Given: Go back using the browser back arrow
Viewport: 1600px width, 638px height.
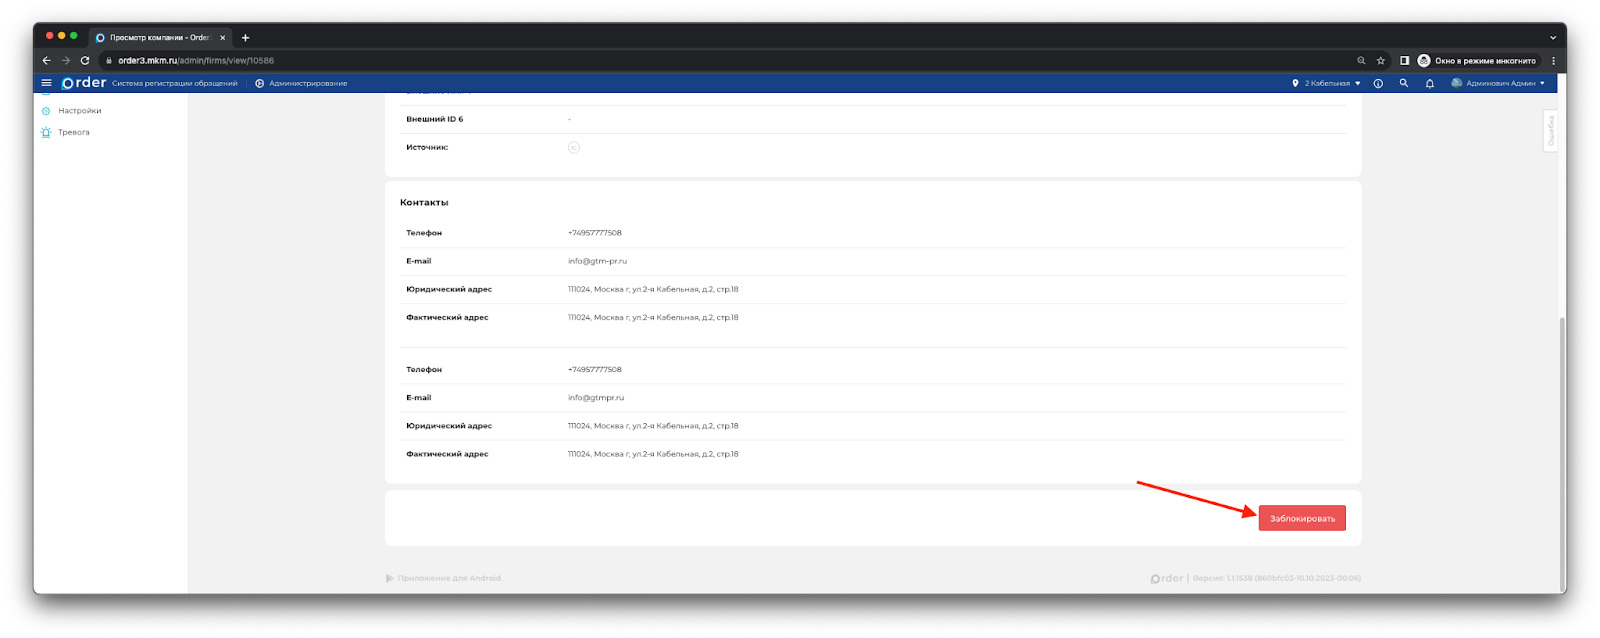Looking at the screenshot, I should 46,61.
